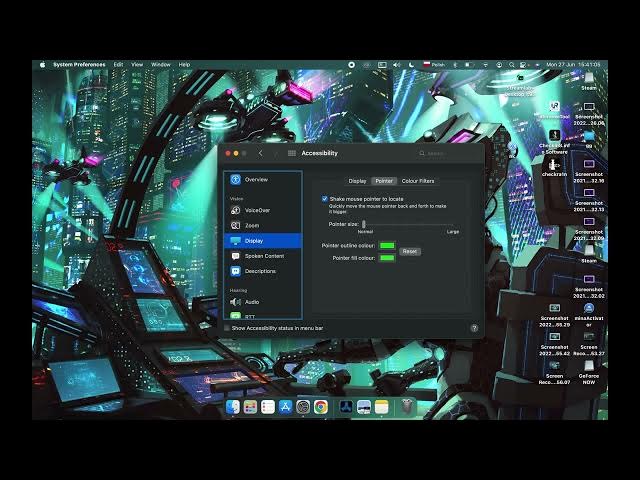
Task: Open Spoken Content settings
Action: pos(263,256)
